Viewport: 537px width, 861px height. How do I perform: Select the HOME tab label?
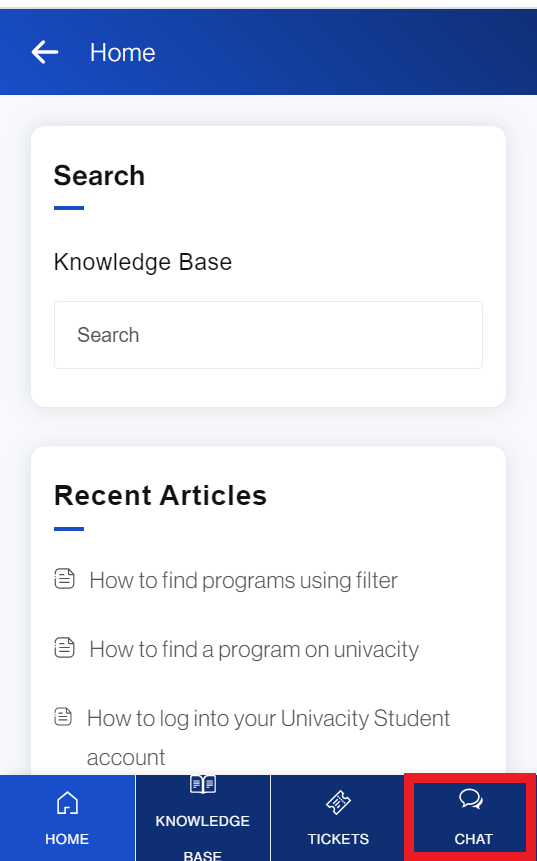coord(67,839)
